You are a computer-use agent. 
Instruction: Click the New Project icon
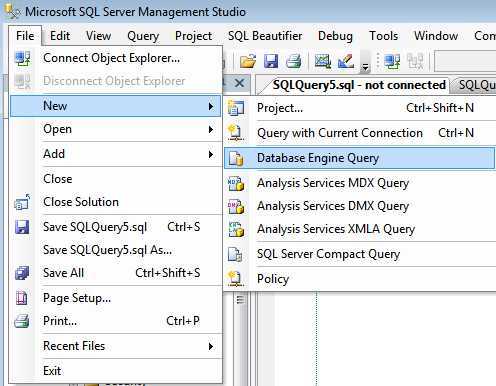pos(236,108)
